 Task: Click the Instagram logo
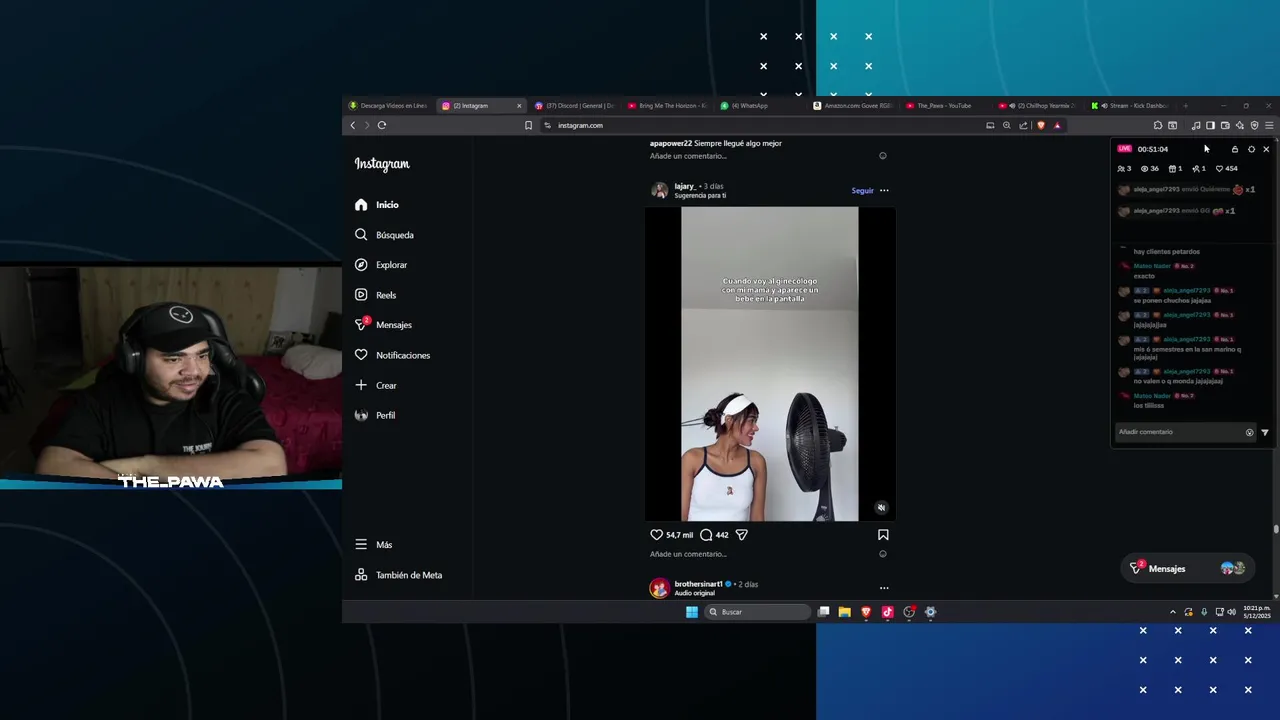[x=382, y=164]
